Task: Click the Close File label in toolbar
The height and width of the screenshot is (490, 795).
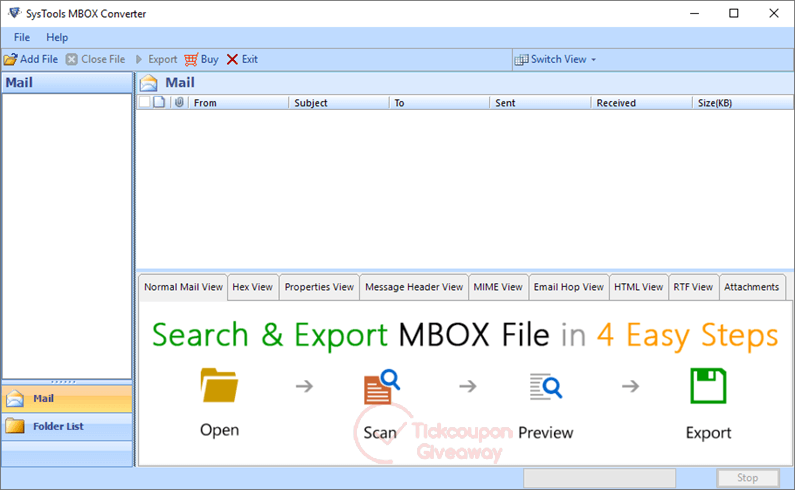Action: 103,59
